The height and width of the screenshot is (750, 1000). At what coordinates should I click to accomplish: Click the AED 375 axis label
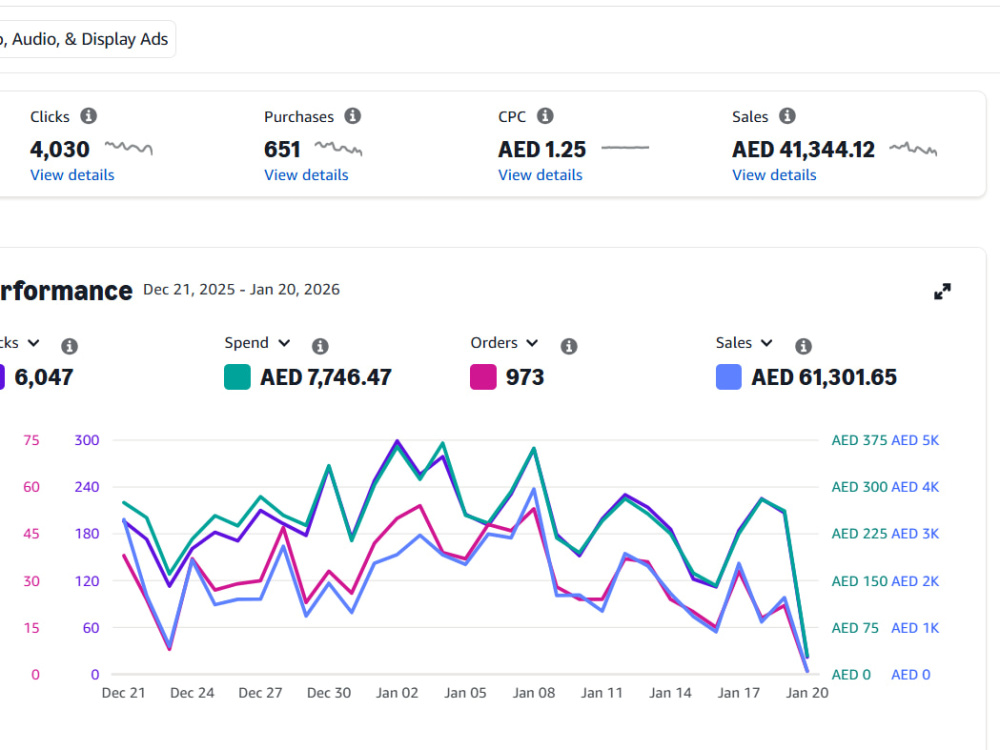(859, 440)
